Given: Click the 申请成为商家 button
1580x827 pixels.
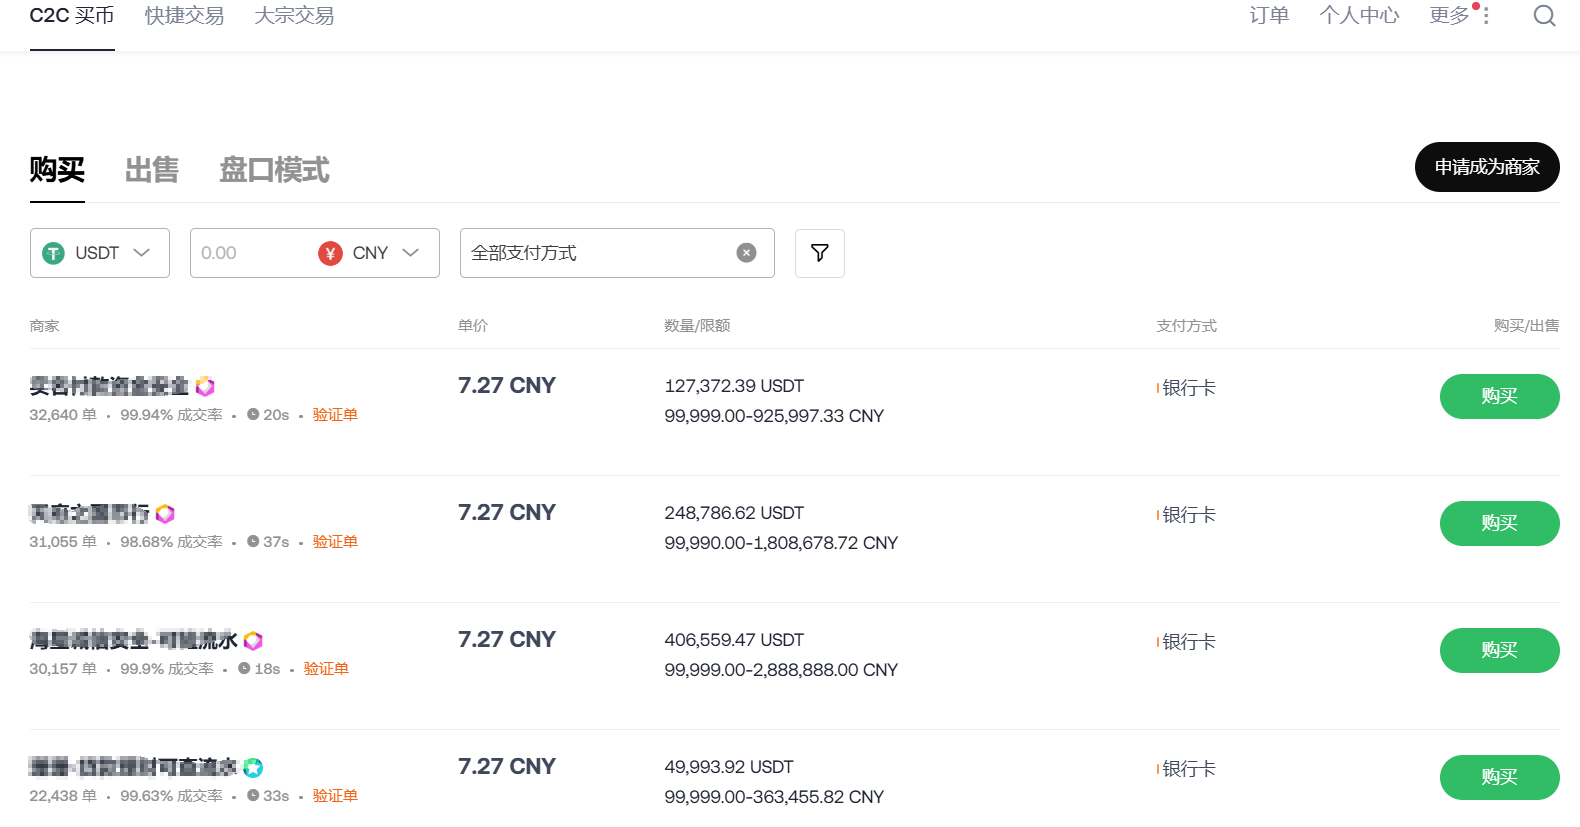Looking at the screenshot, I should click(1486, 167).
